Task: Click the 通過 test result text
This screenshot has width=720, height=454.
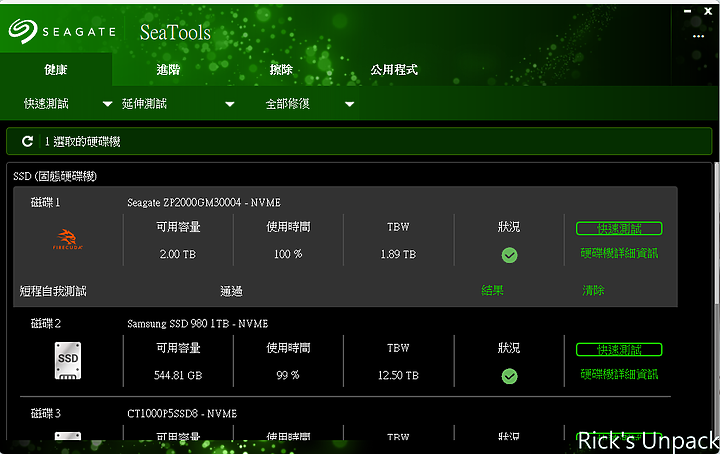Action: tap(231, 291)
